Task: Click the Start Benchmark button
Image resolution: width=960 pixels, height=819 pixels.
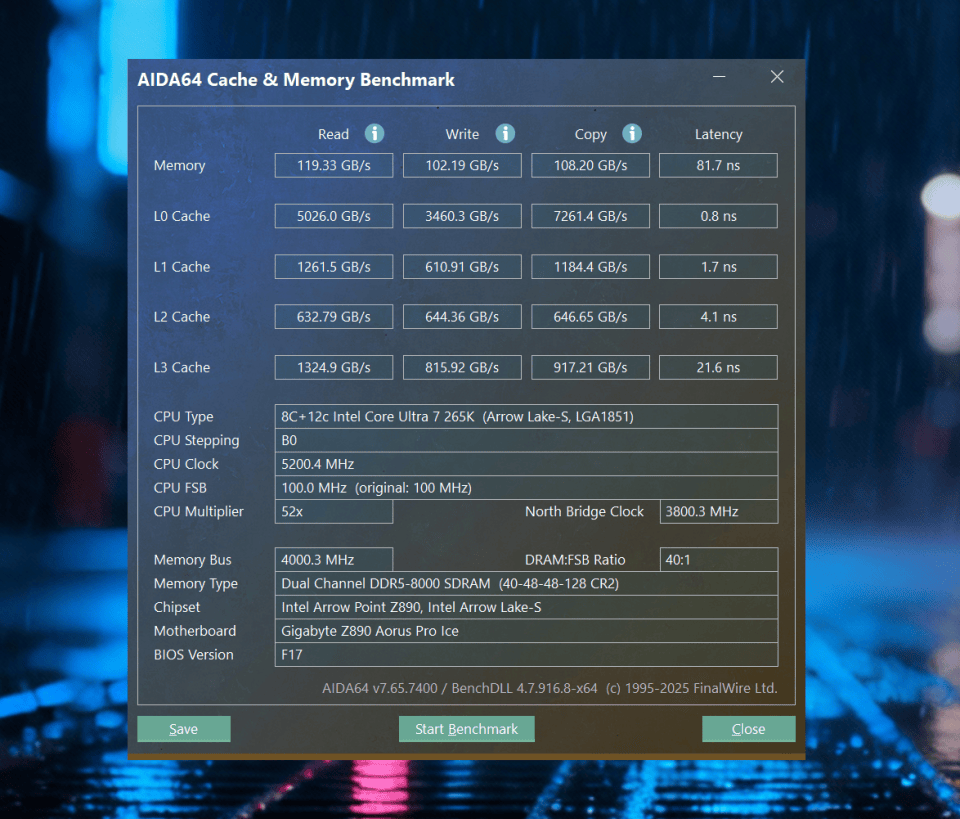Action: [466, 728]
